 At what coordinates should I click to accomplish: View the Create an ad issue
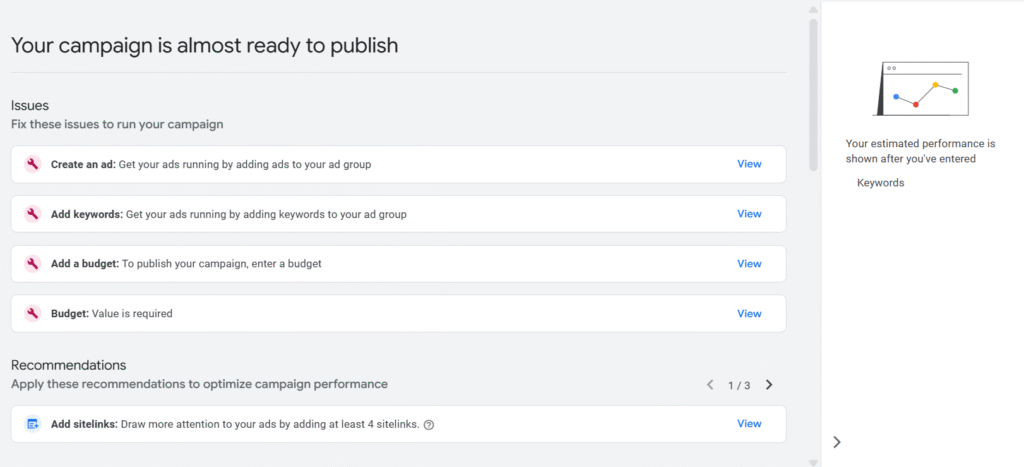click(749, 164)
